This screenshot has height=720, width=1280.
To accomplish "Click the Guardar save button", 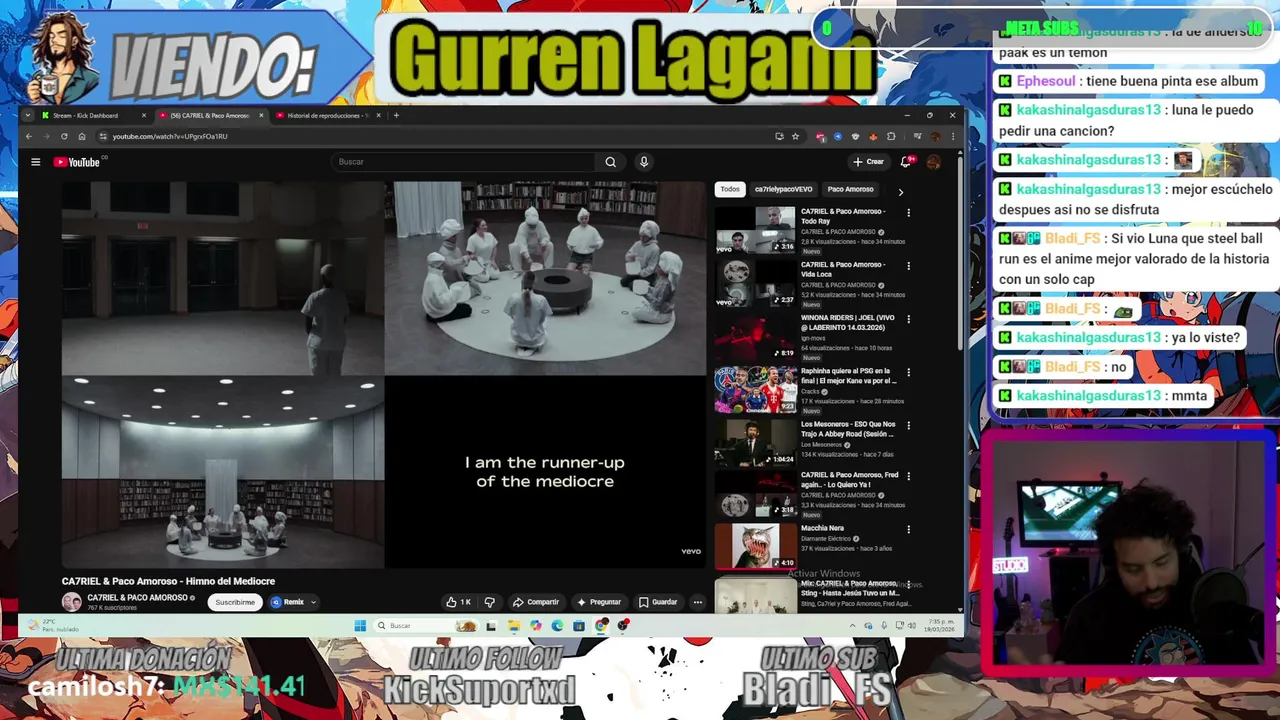I will pyautogui.click(x=658, y=602).
